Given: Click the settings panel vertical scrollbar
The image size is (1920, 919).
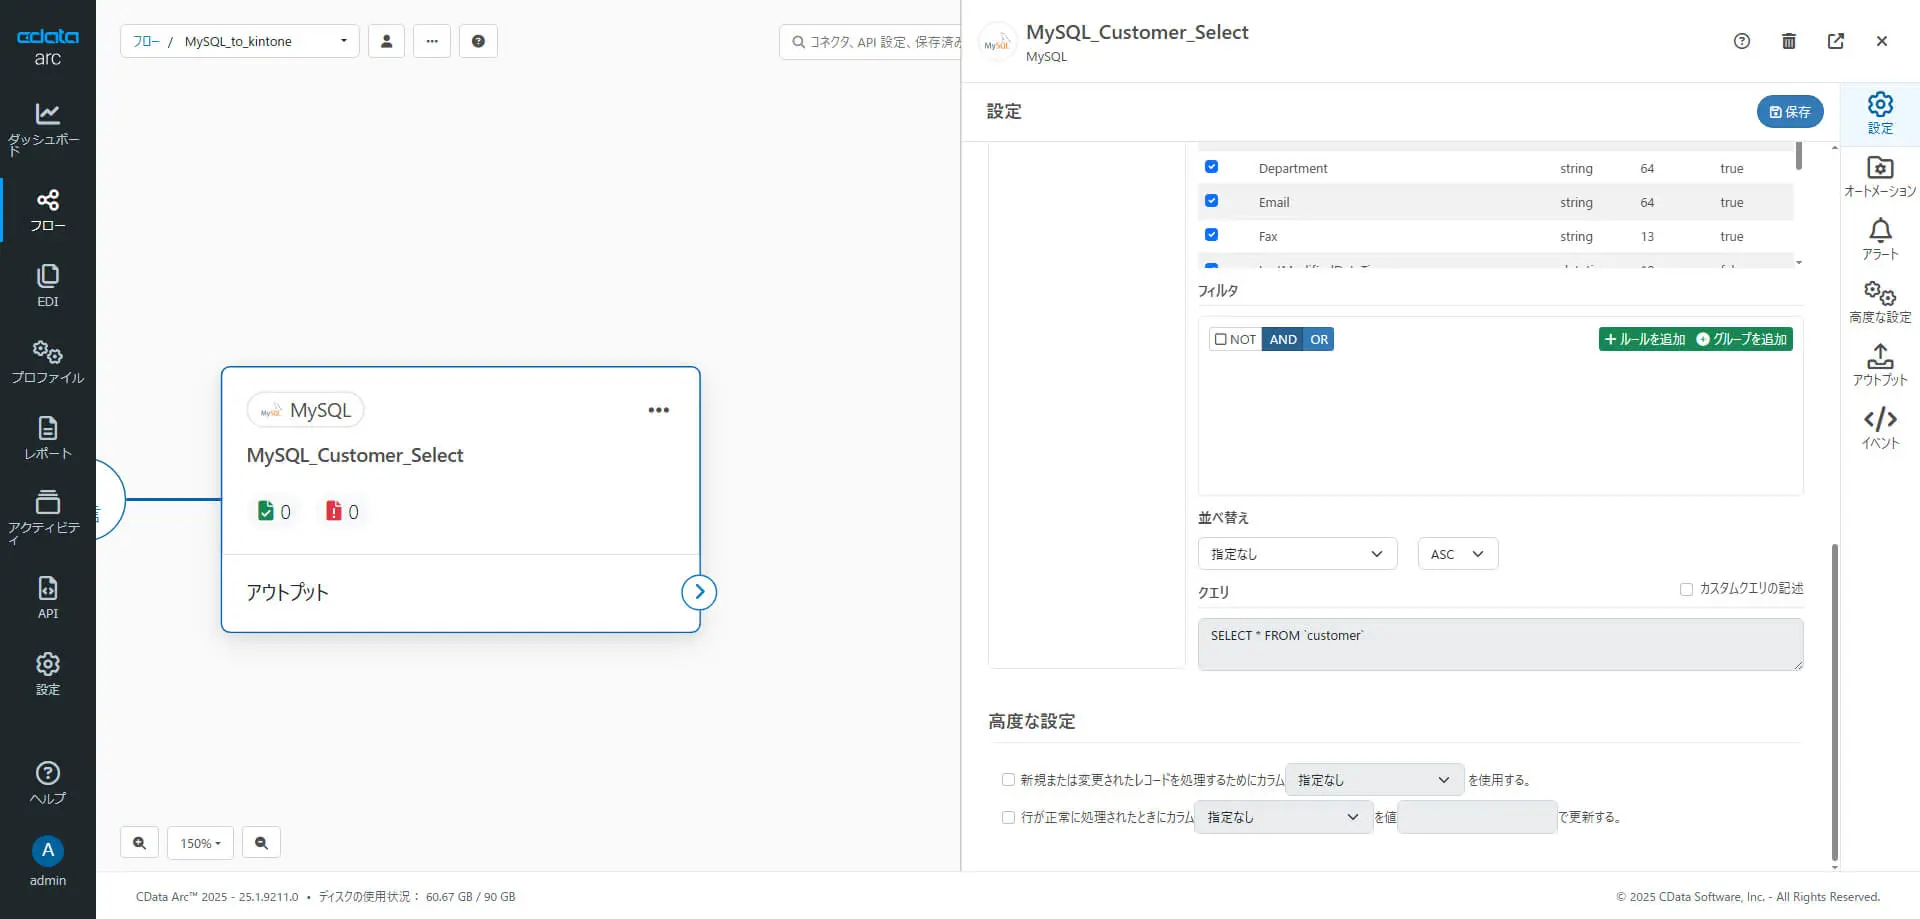Looking at the screenshot, I should pyautogui.click(x=1834, y=702).
